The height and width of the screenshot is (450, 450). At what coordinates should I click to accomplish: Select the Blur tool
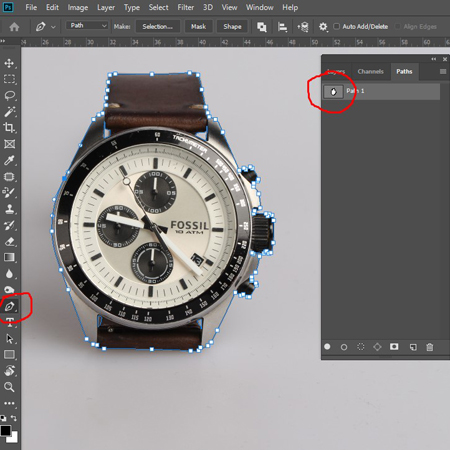9,274
